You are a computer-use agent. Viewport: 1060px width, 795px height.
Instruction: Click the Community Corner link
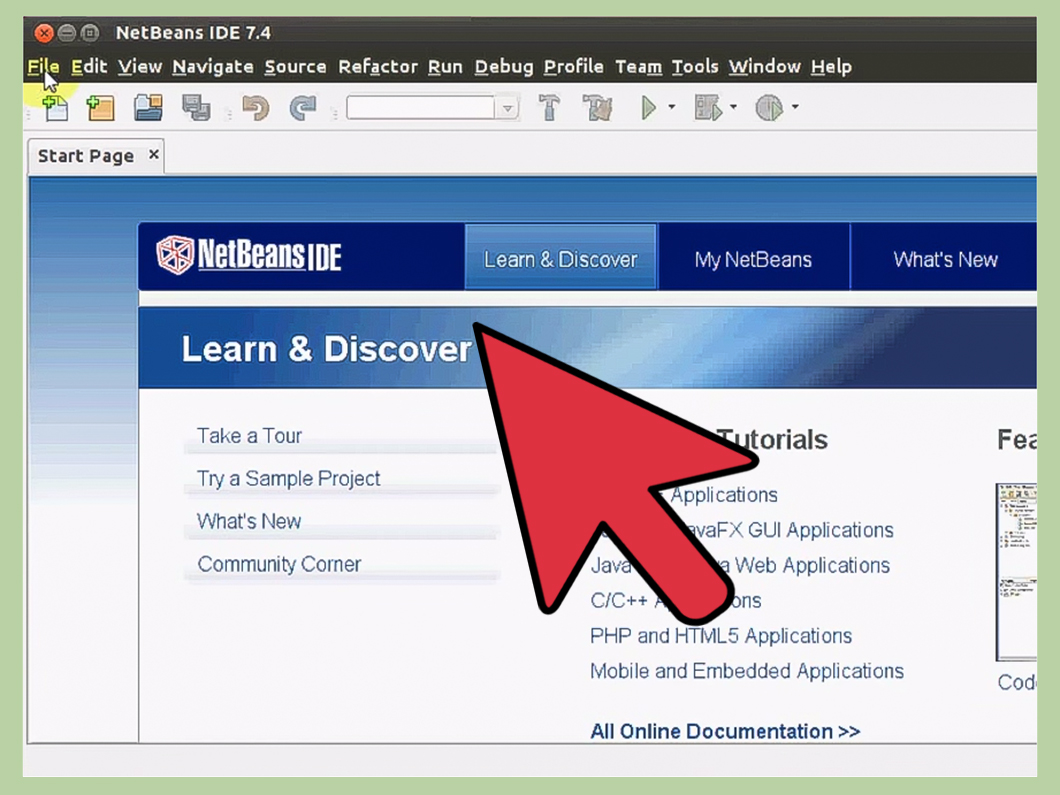279,564
